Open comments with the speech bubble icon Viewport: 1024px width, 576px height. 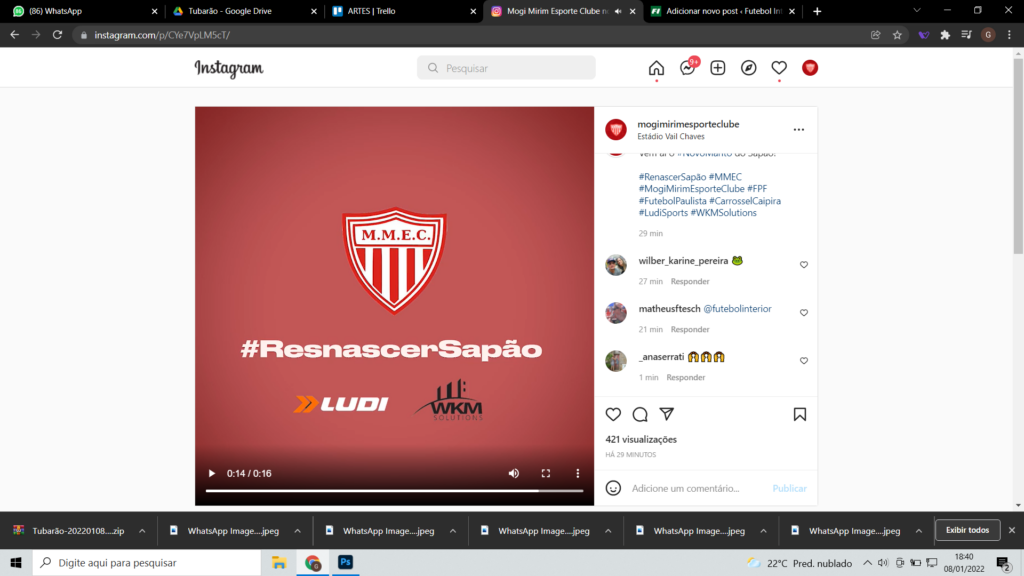639,413
